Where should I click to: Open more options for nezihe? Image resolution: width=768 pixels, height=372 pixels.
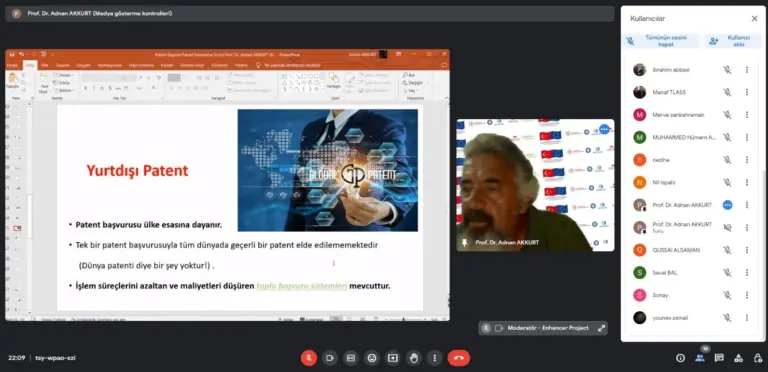pyautogui.click(x=747, y=160)
